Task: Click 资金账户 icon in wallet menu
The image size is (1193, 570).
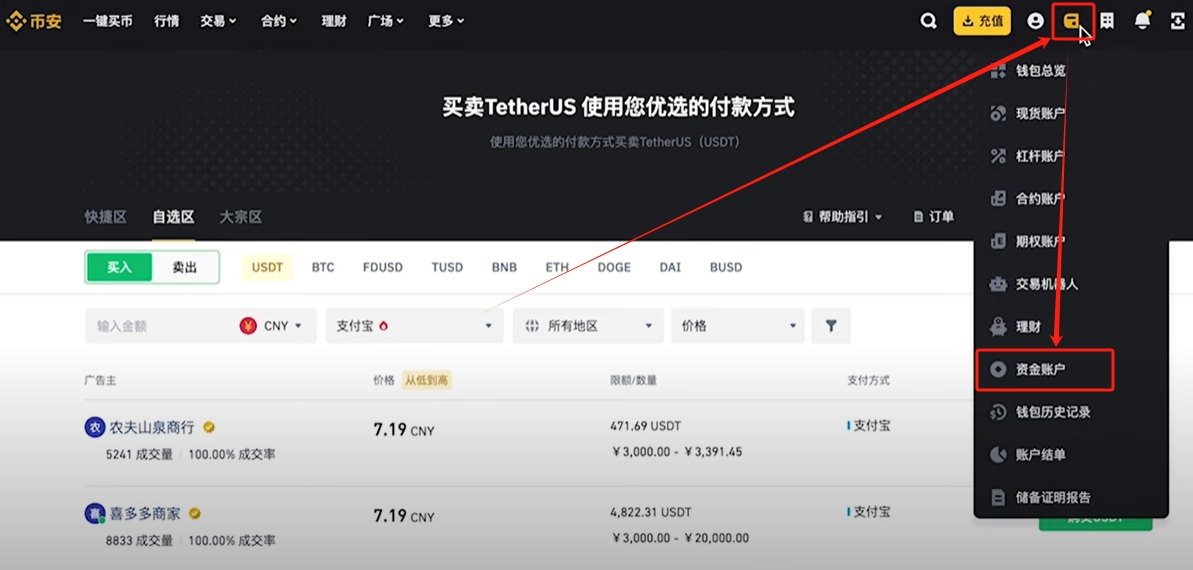Action: (997, 370)
